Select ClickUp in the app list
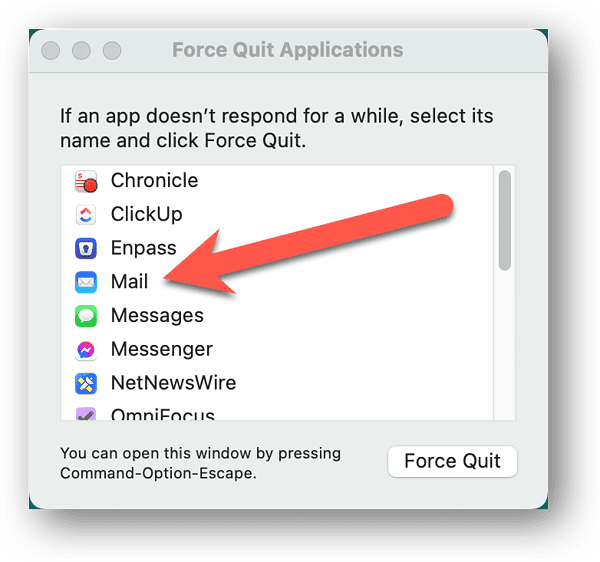 coord(146,215)
